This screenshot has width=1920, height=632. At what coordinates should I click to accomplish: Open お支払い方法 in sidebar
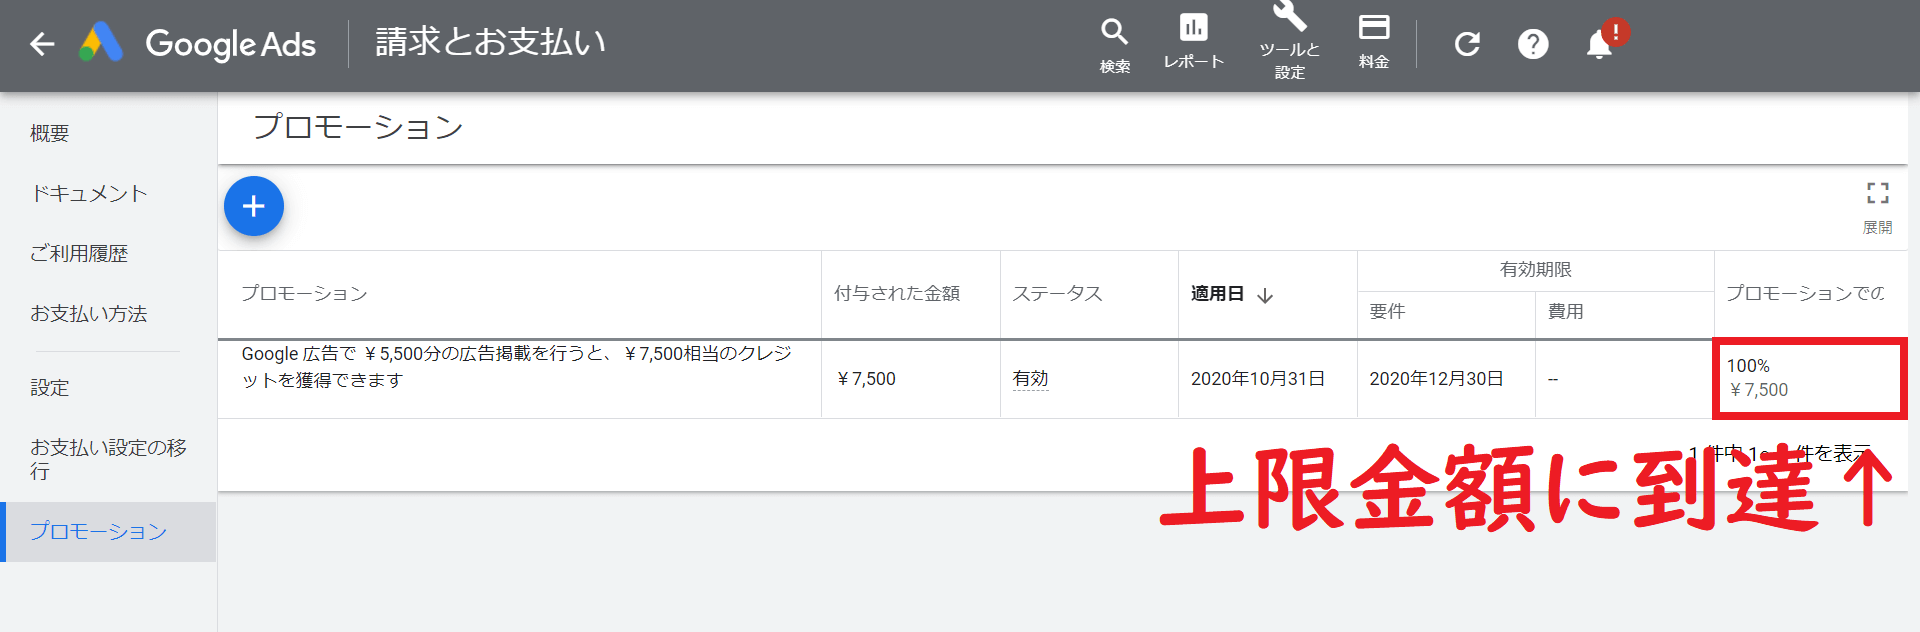point(89,313)
